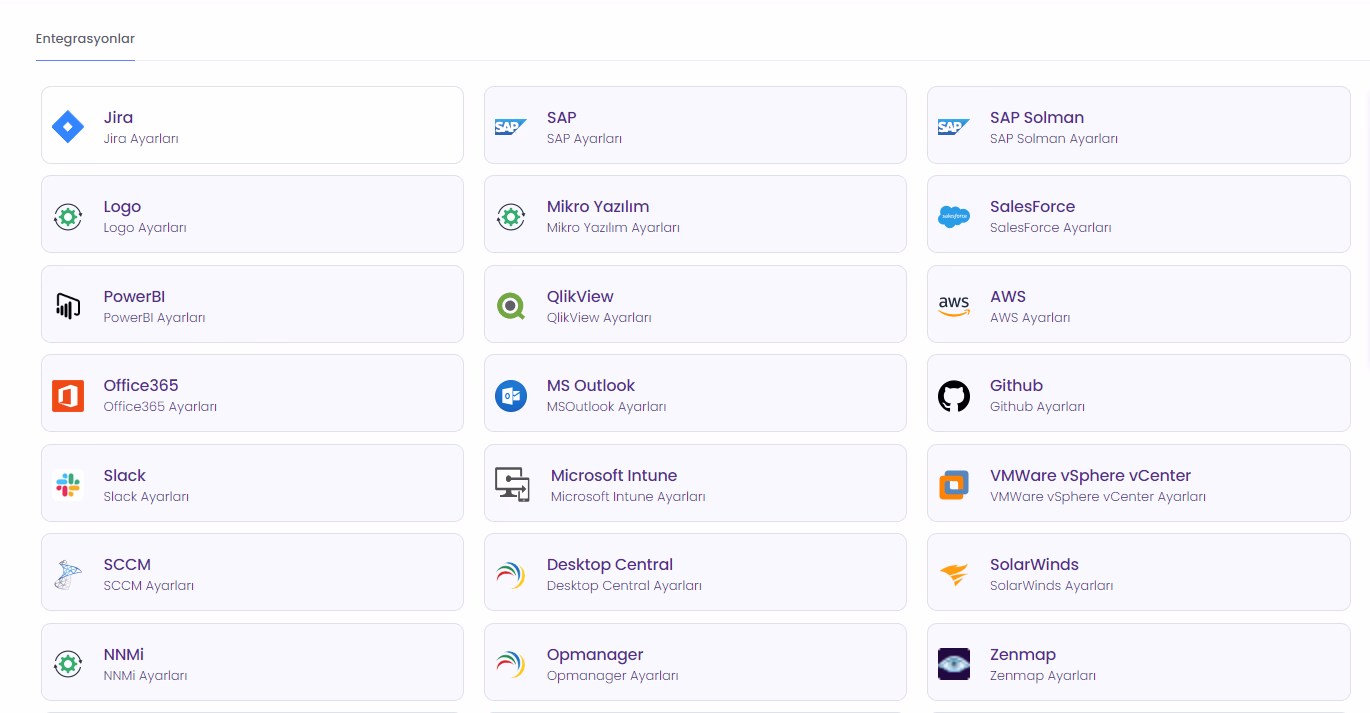
Task: Select the Slack title
Action: pos(124,475)
